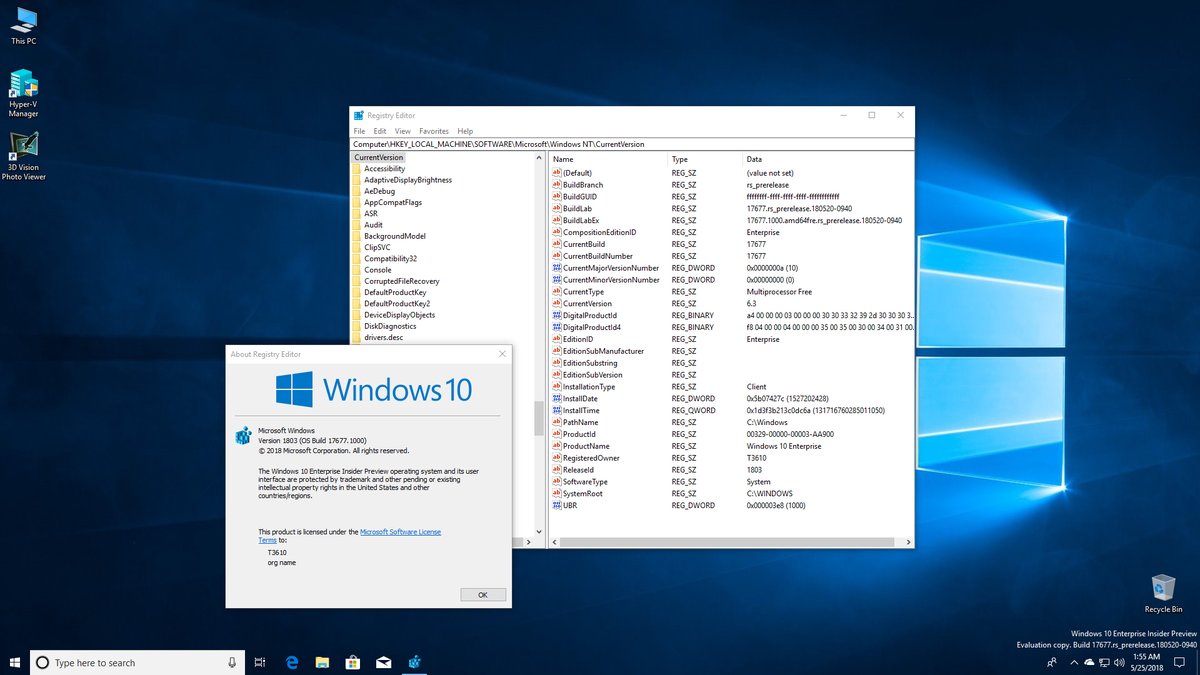Click the folder icon beside Accessibility key
The image size is (1200, 675).
357,169
